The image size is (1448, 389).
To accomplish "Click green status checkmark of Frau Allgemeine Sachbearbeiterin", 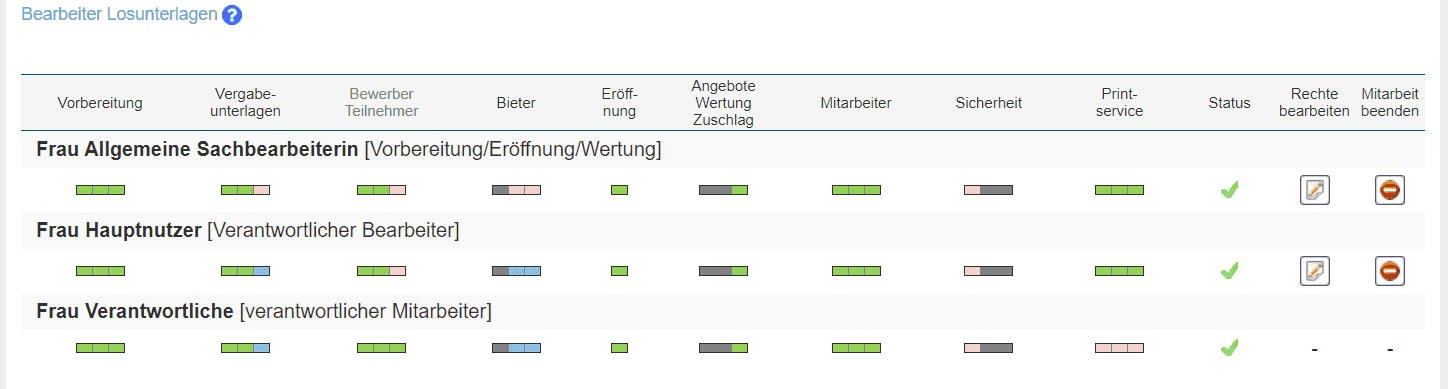I will (1229, 190).
